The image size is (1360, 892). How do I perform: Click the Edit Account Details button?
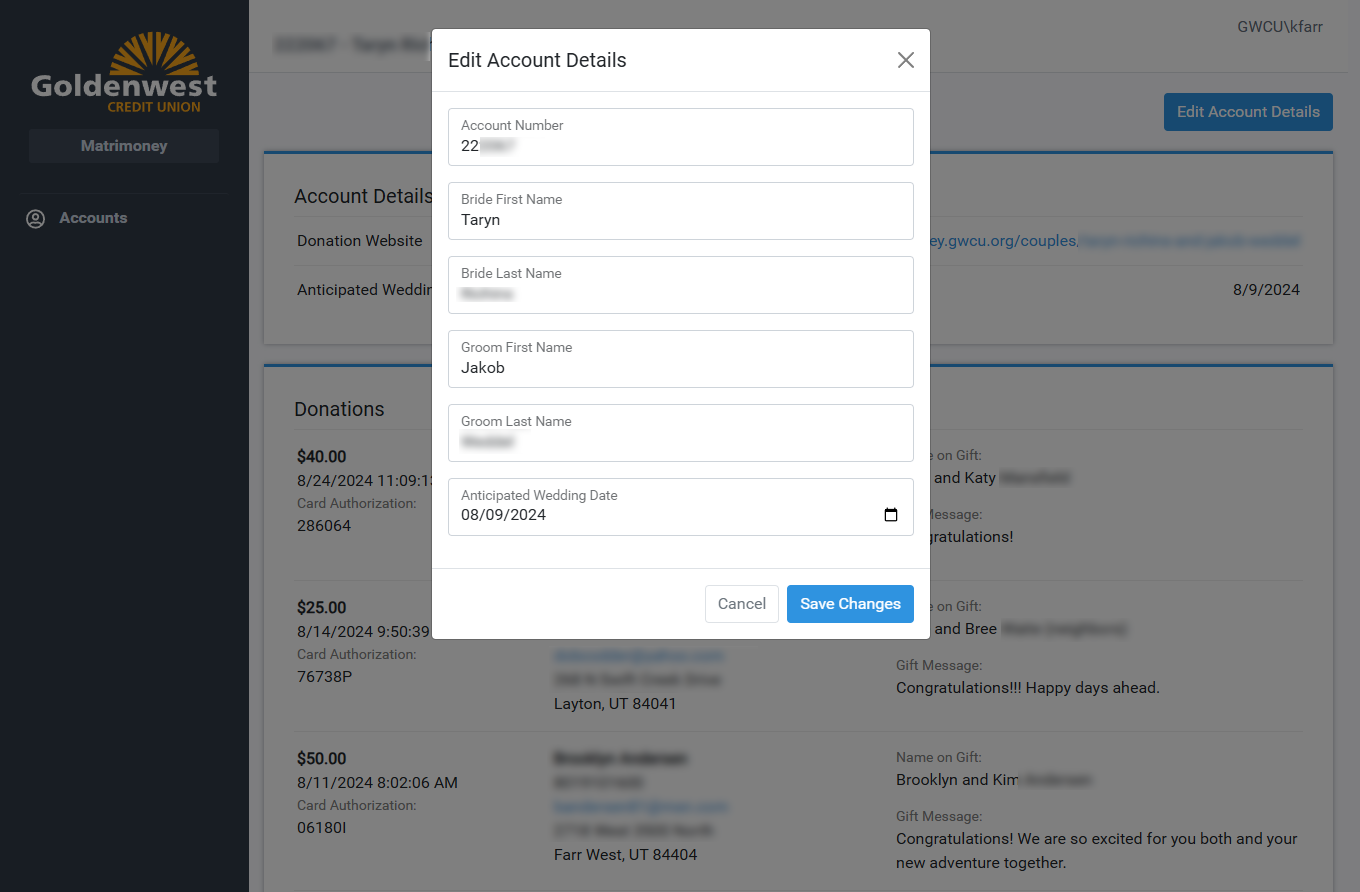pos(1248,112)
